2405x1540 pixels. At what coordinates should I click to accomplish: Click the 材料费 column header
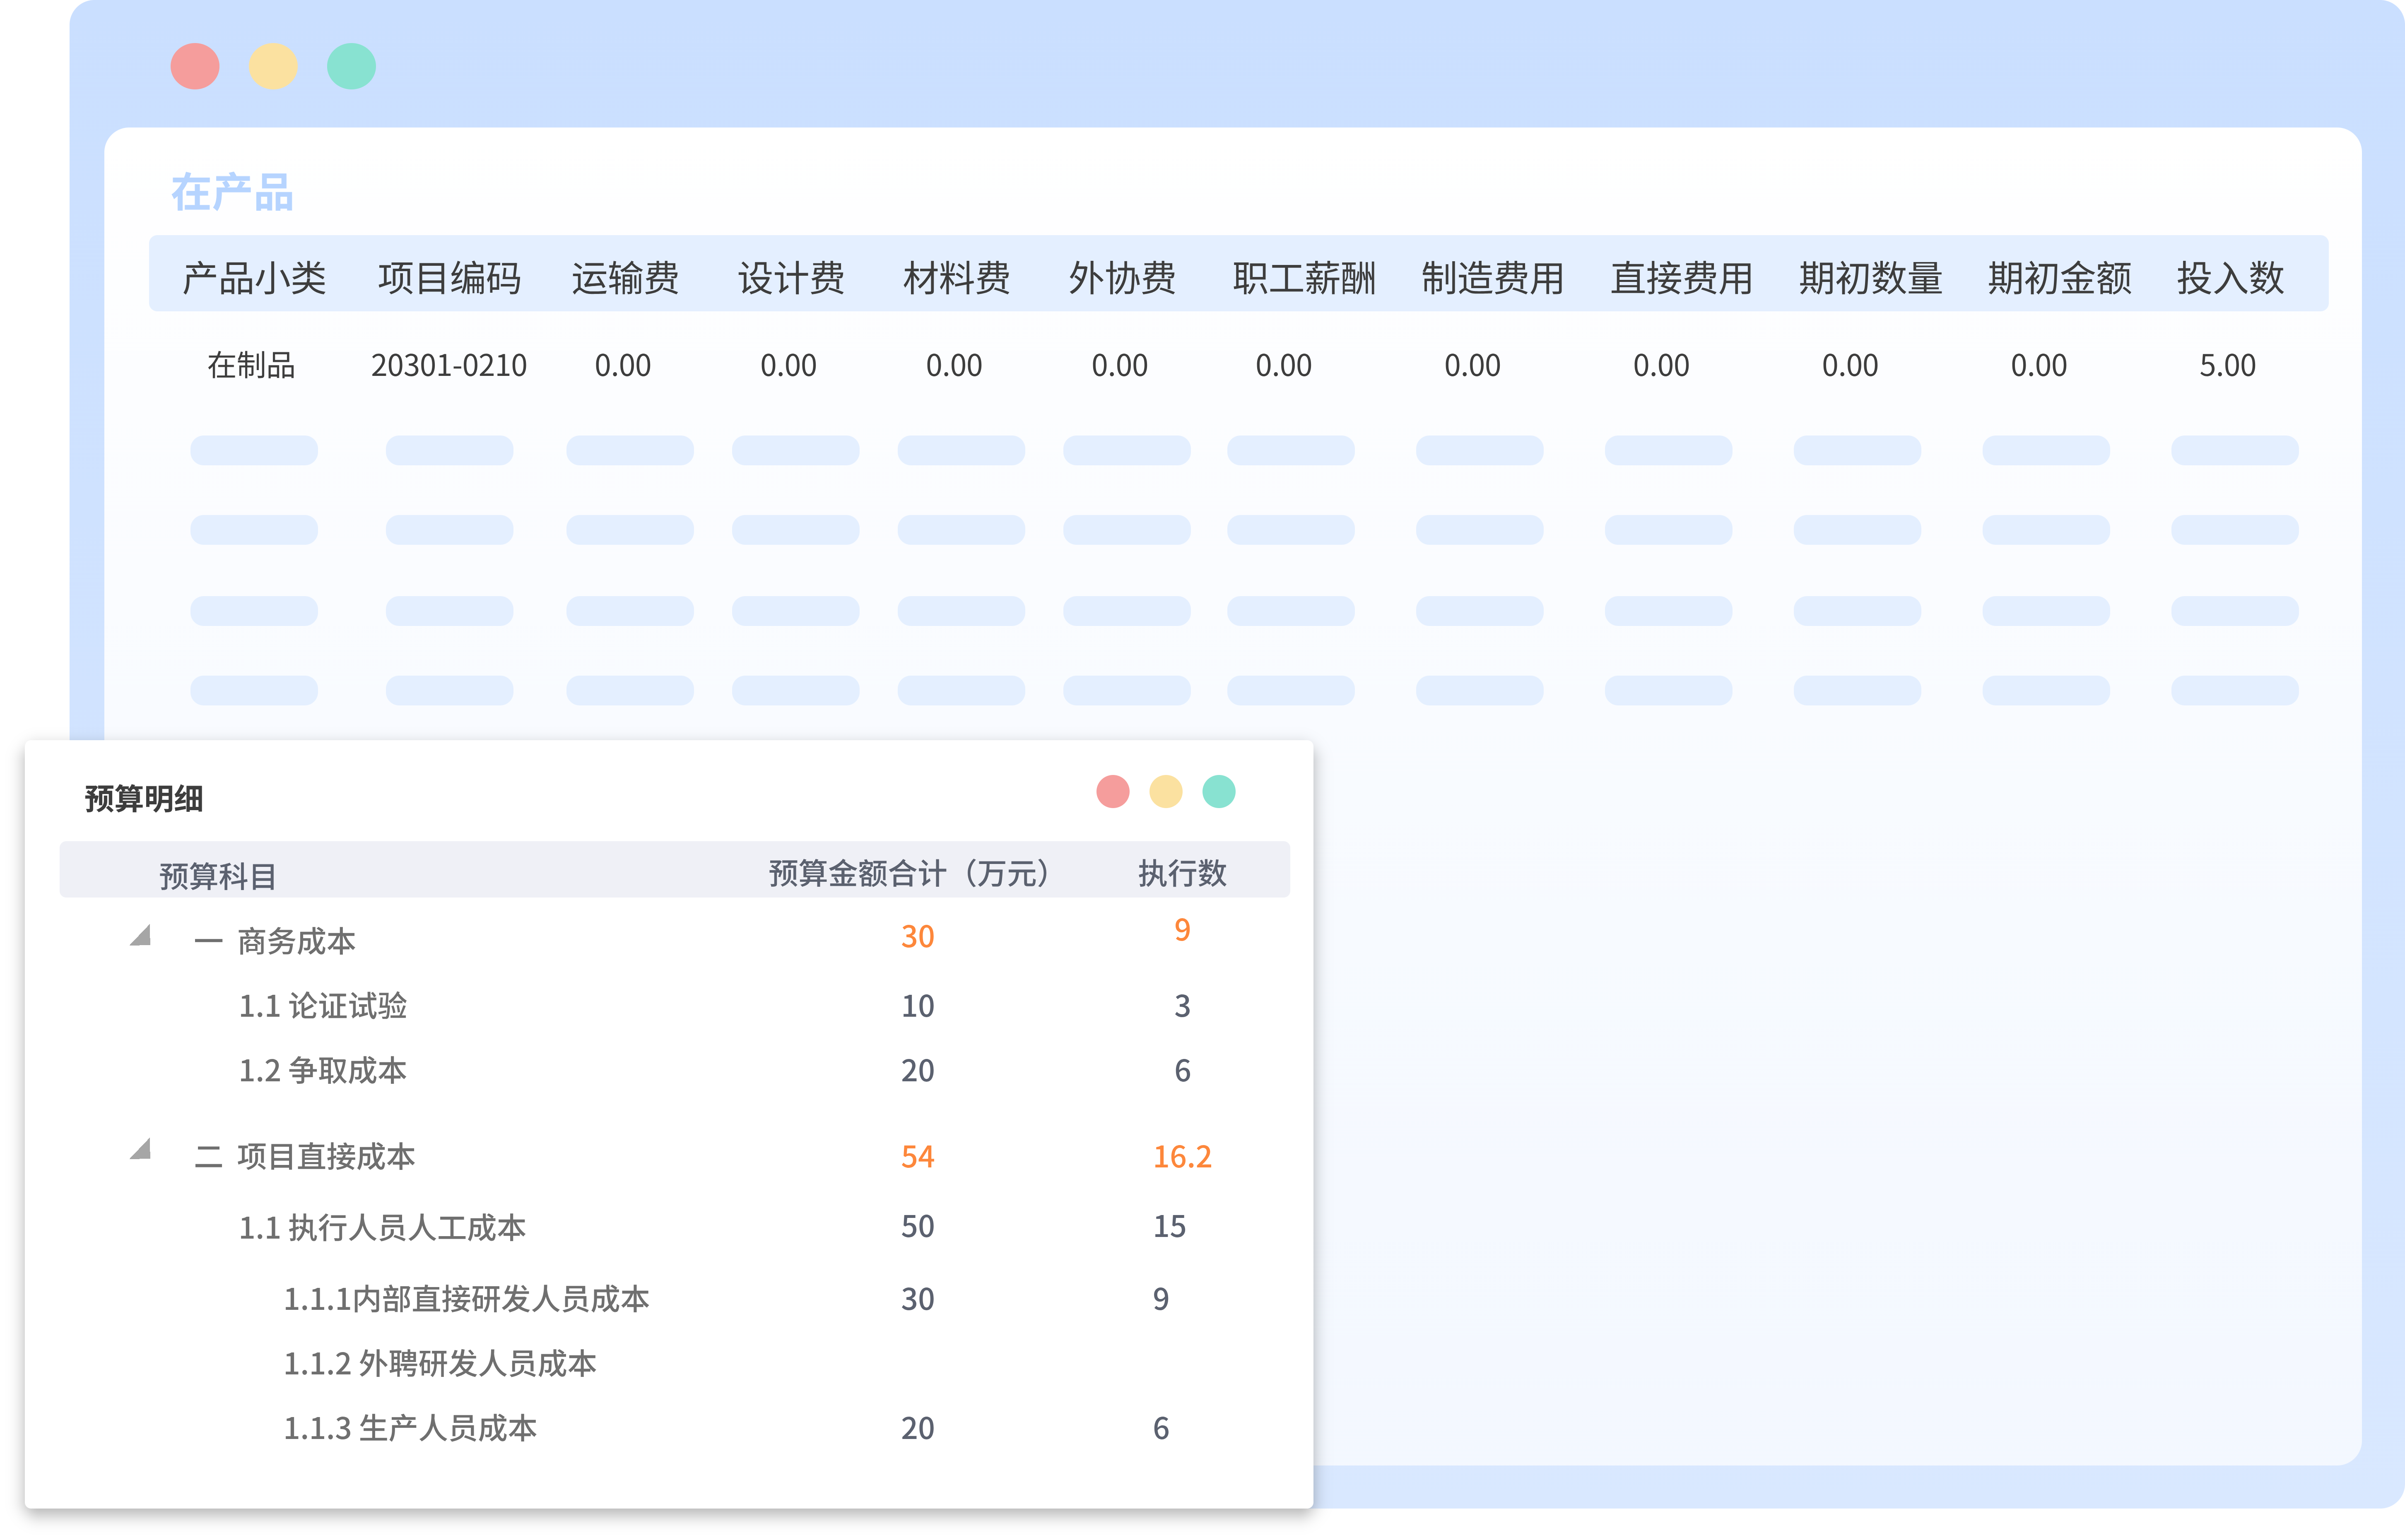(957, 278)
